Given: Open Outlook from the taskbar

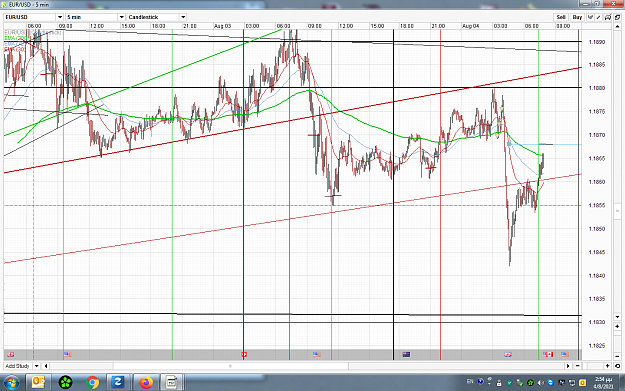Looking at the screenshot, I should tap(39, 383).
